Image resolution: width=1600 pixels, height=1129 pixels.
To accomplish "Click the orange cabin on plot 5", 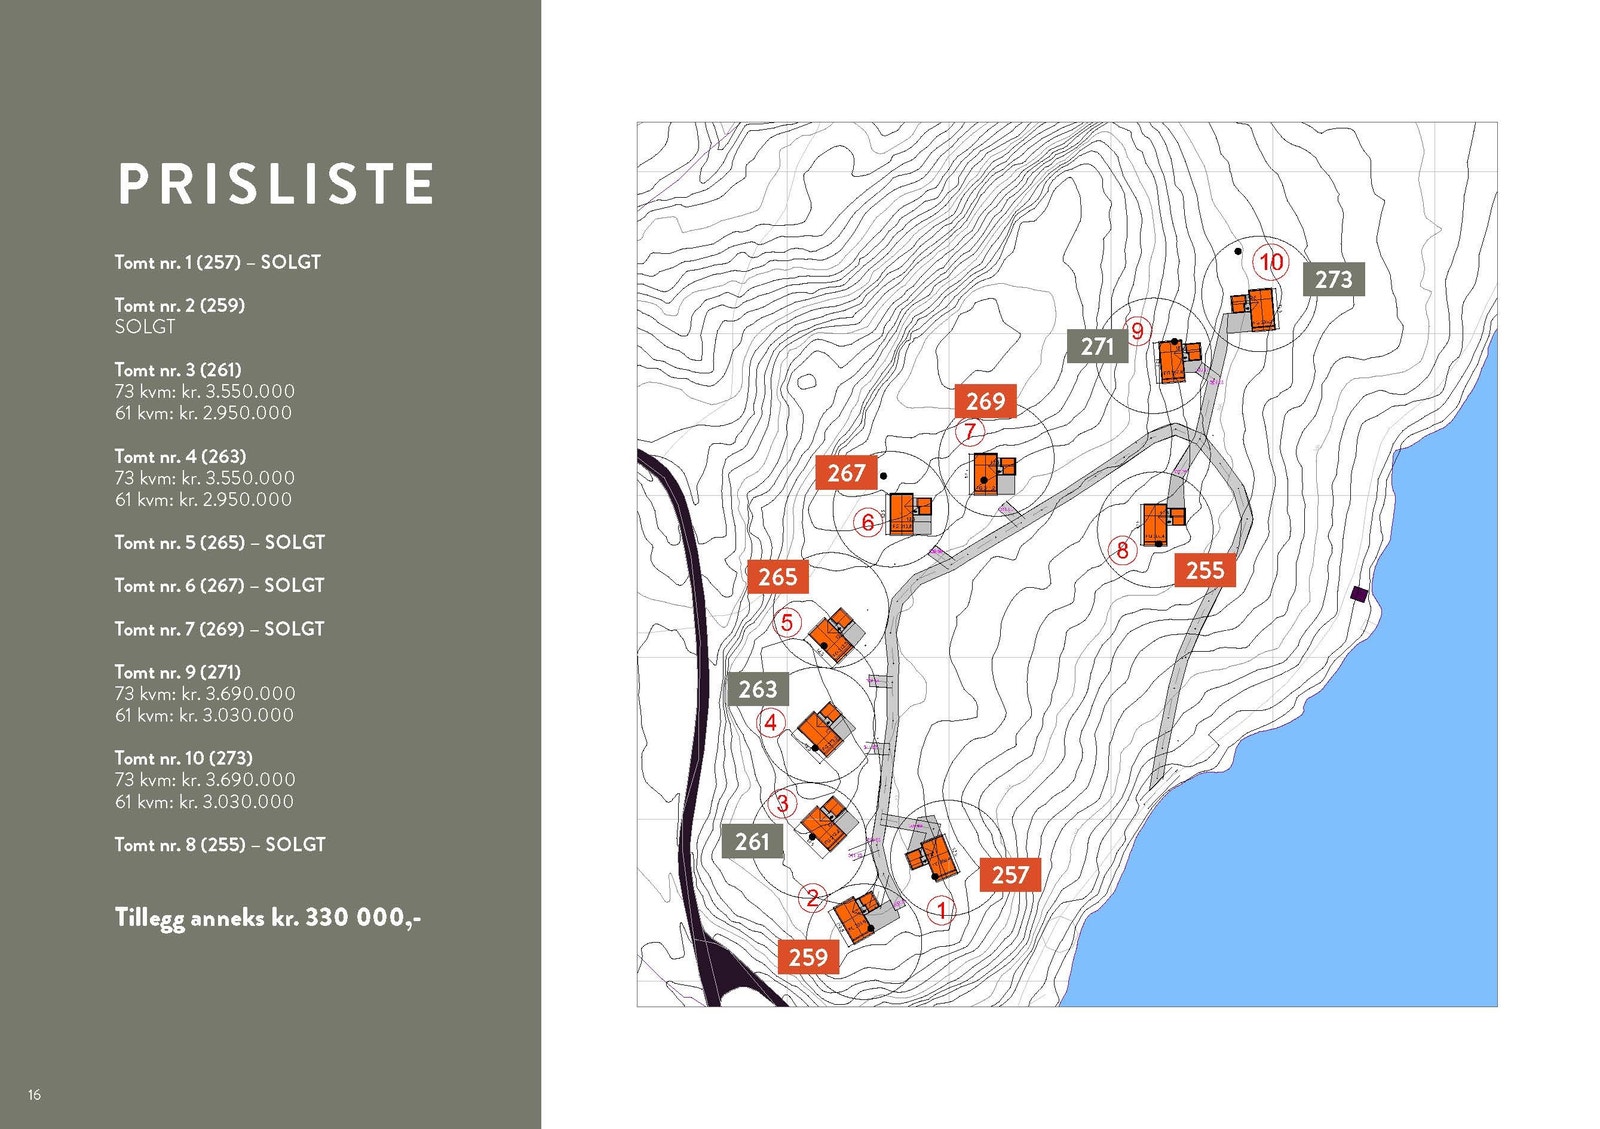I will point(832,634).
